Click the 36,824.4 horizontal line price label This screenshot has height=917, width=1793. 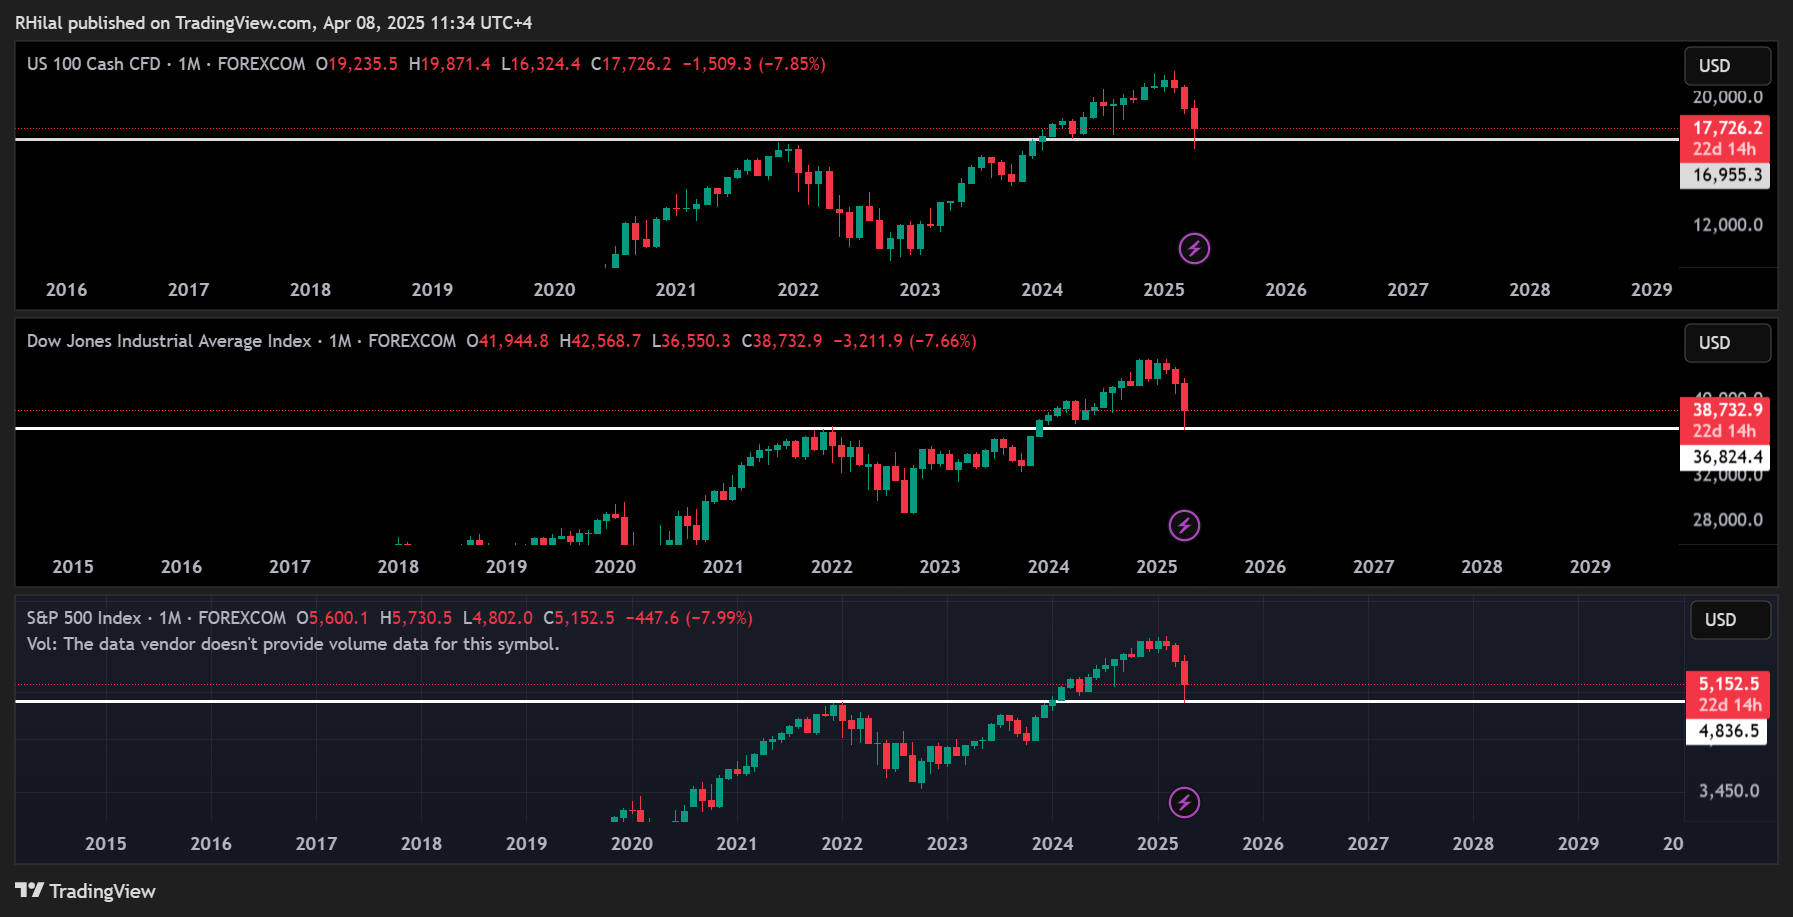[1726, 457]
